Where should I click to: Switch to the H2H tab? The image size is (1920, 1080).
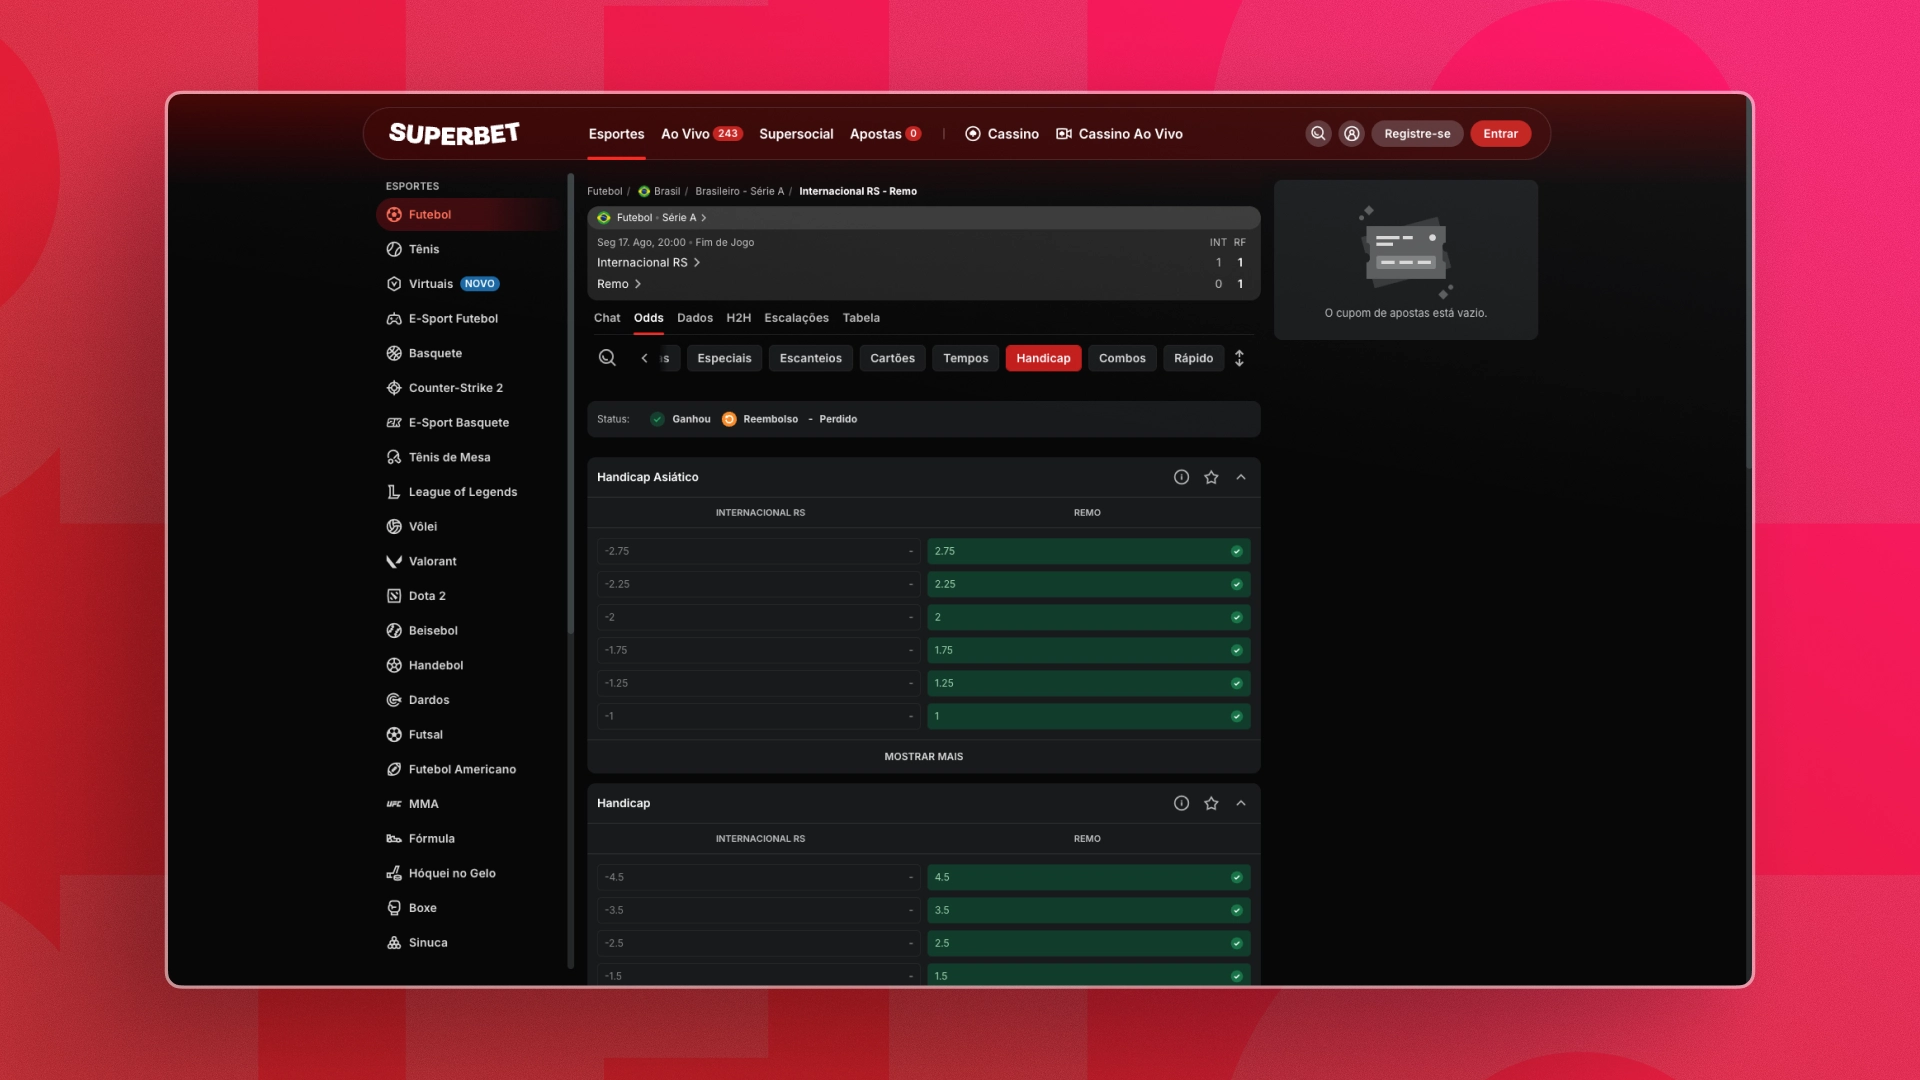tap(739, 318)
